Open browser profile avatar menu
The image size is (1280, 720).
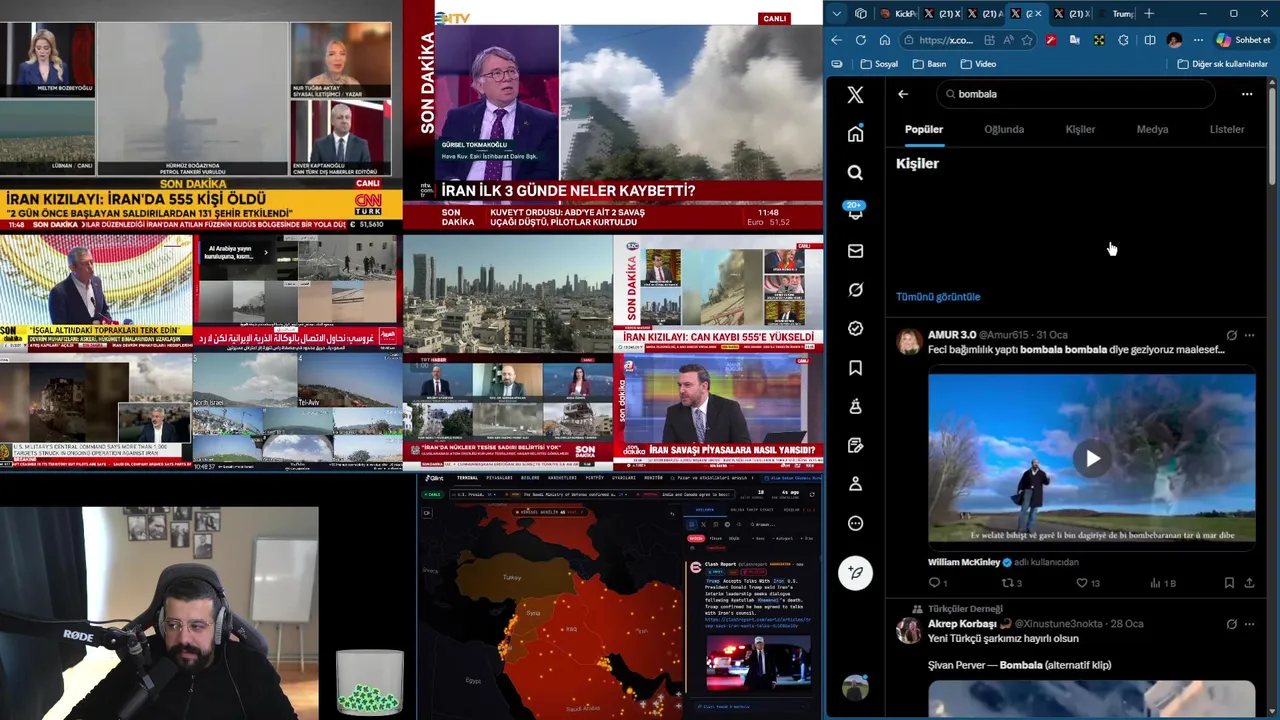(1174, 40)
